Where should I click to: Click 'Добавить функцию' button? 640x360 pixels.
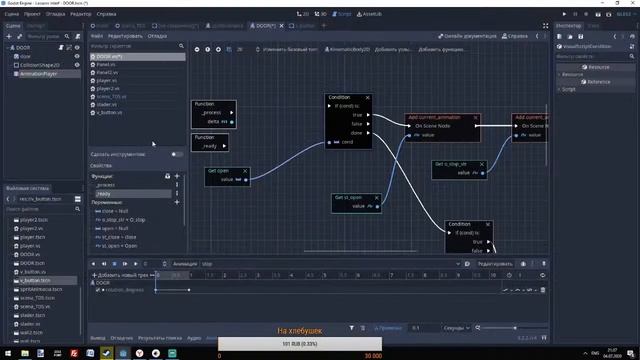tap(441, 49)
